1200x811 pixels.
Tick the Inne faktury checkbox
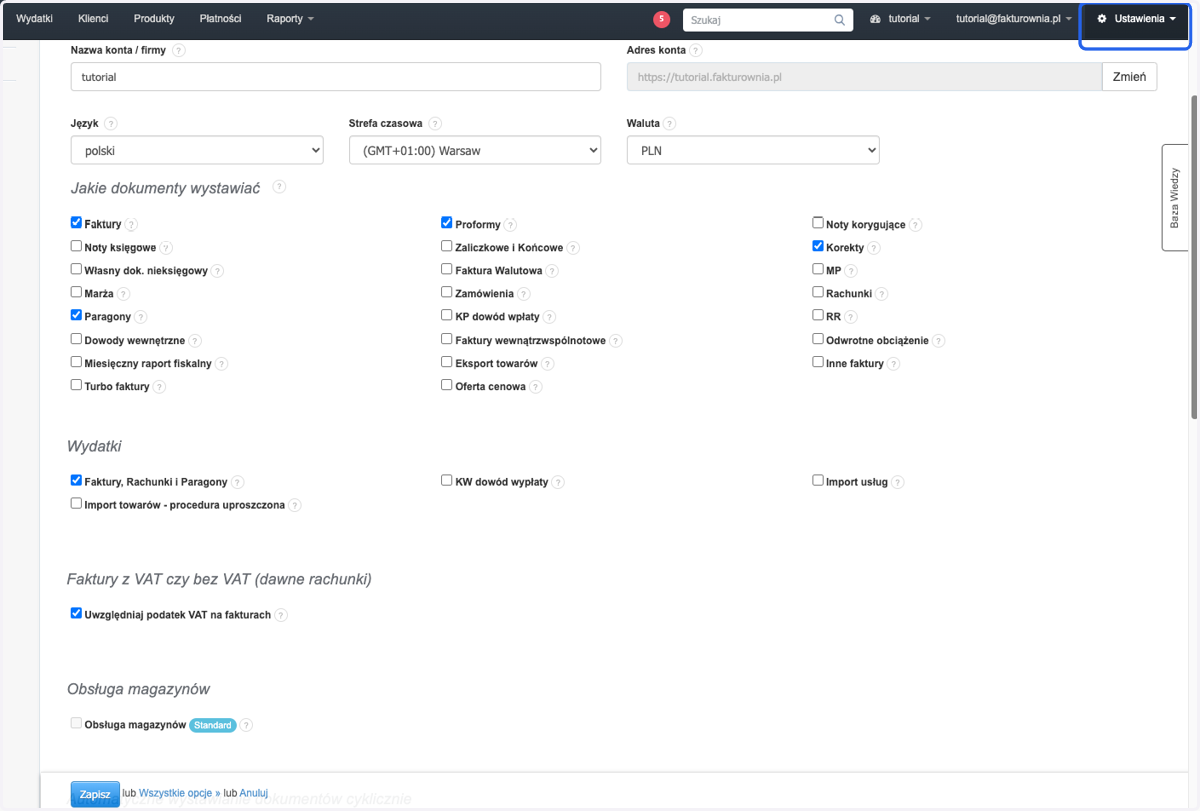pyautogui.click(x=818, y=362)
